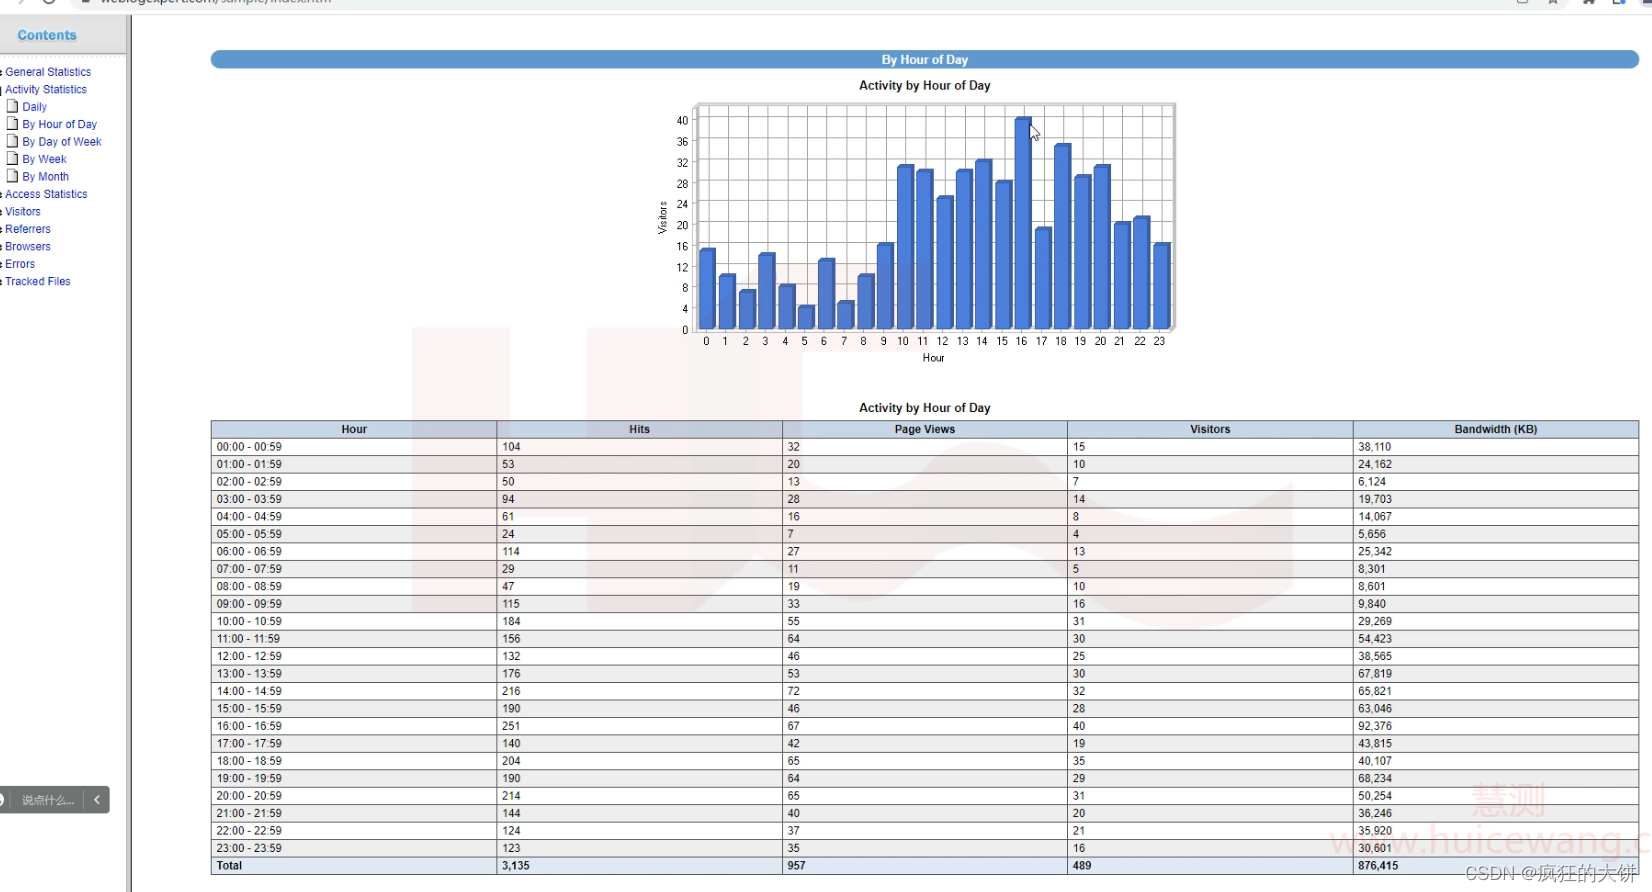Open the Errors section
The image size is (1652, 892).
tap(20, 264)
